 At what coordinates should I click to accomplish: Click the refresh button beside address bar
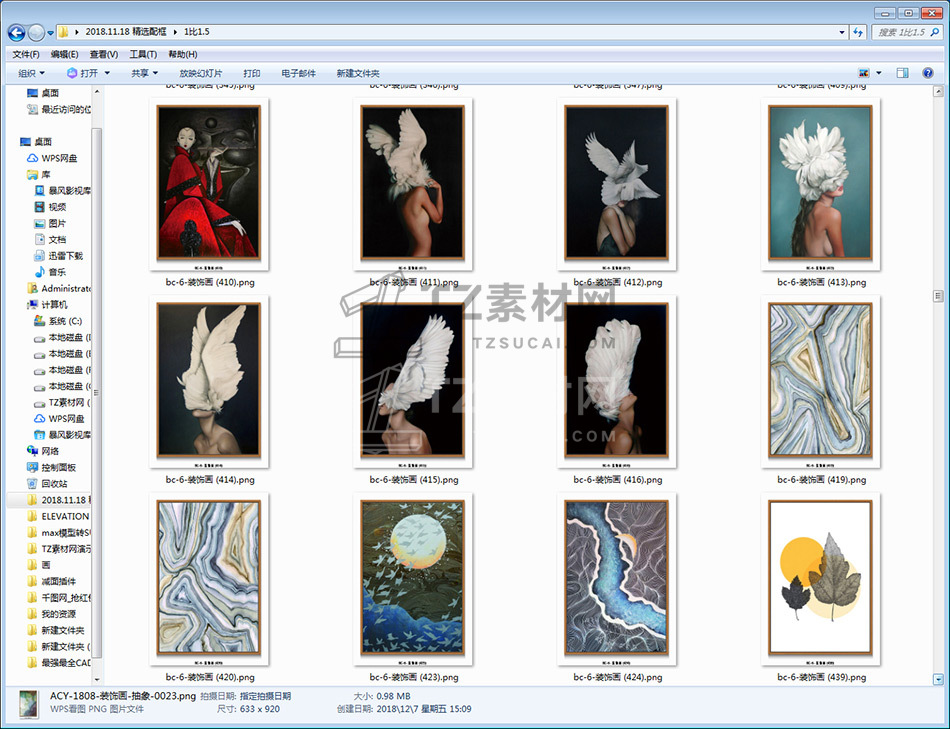[x=858, y=32]
